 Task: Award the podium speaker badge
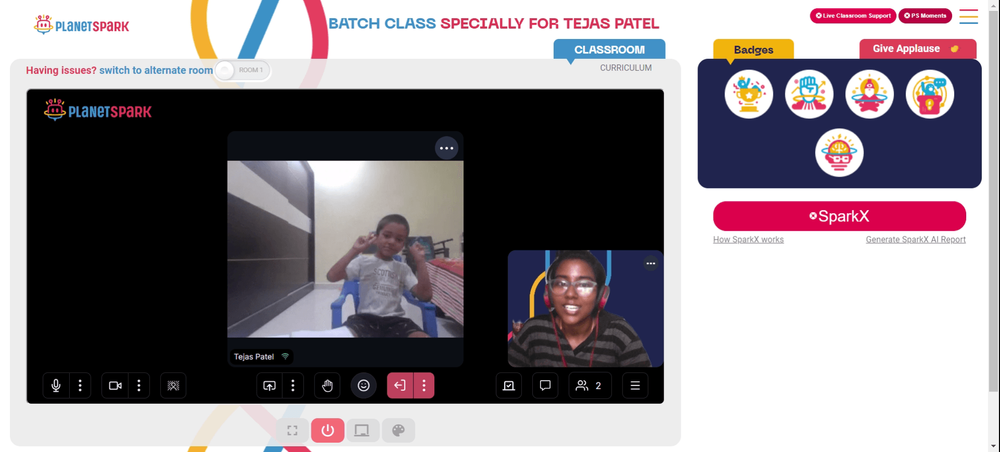click(930, 94)
